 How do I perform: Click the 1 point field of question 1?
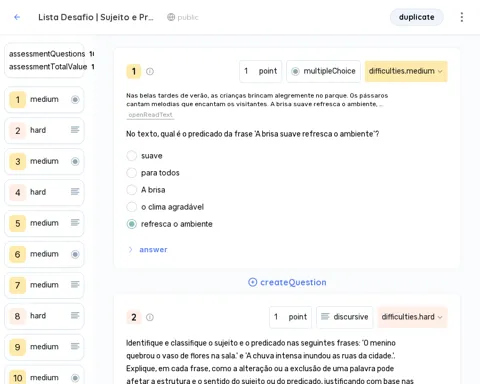[x=261, y=71]
